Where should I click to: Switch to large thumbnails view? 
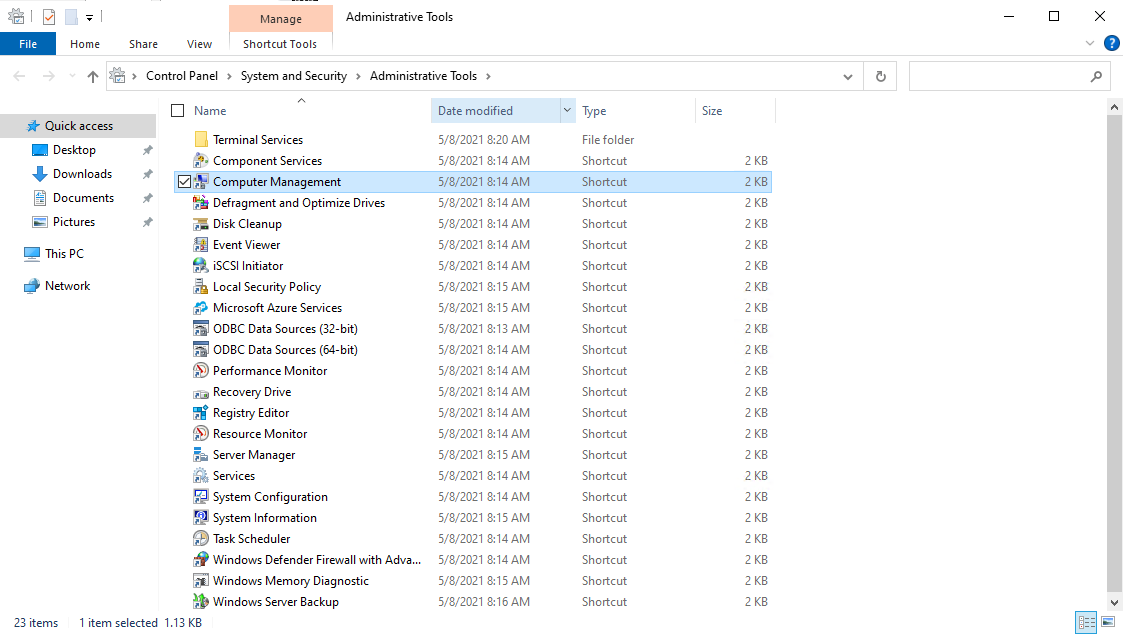[x=1109, y=622]
